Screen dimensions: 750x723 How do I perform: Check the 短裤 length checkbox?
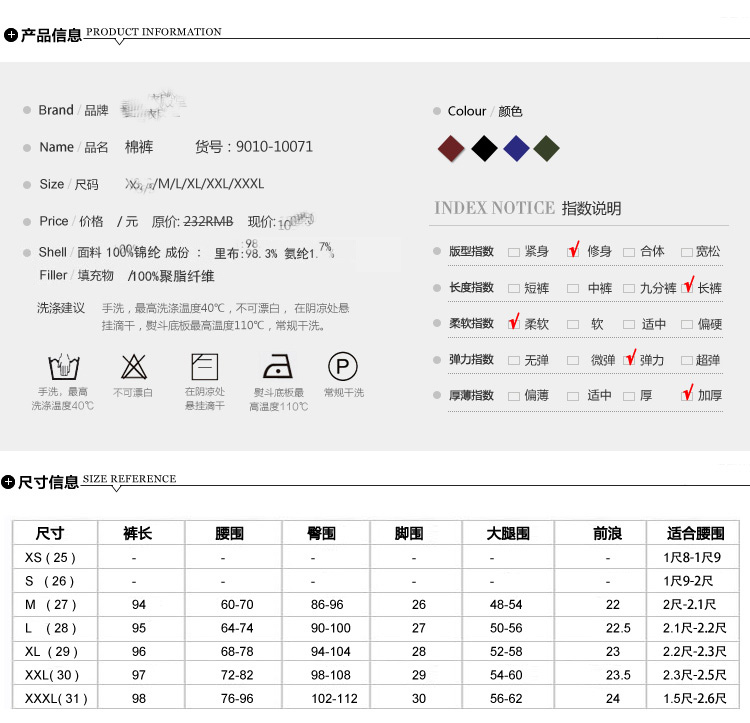[514, 288]
